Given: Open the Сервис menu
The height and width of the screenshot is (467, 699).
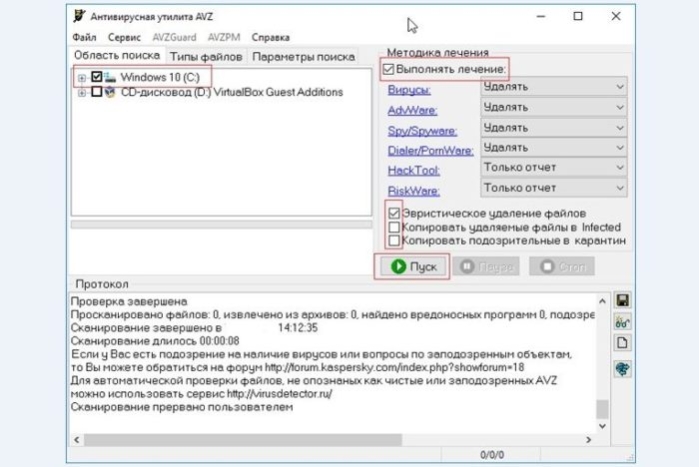Looking at the screenshot, I should point(124,37).
